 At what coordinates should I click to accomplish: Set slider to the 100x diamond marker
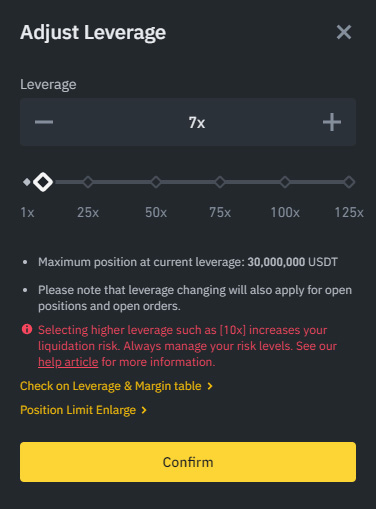coord(285,182)
